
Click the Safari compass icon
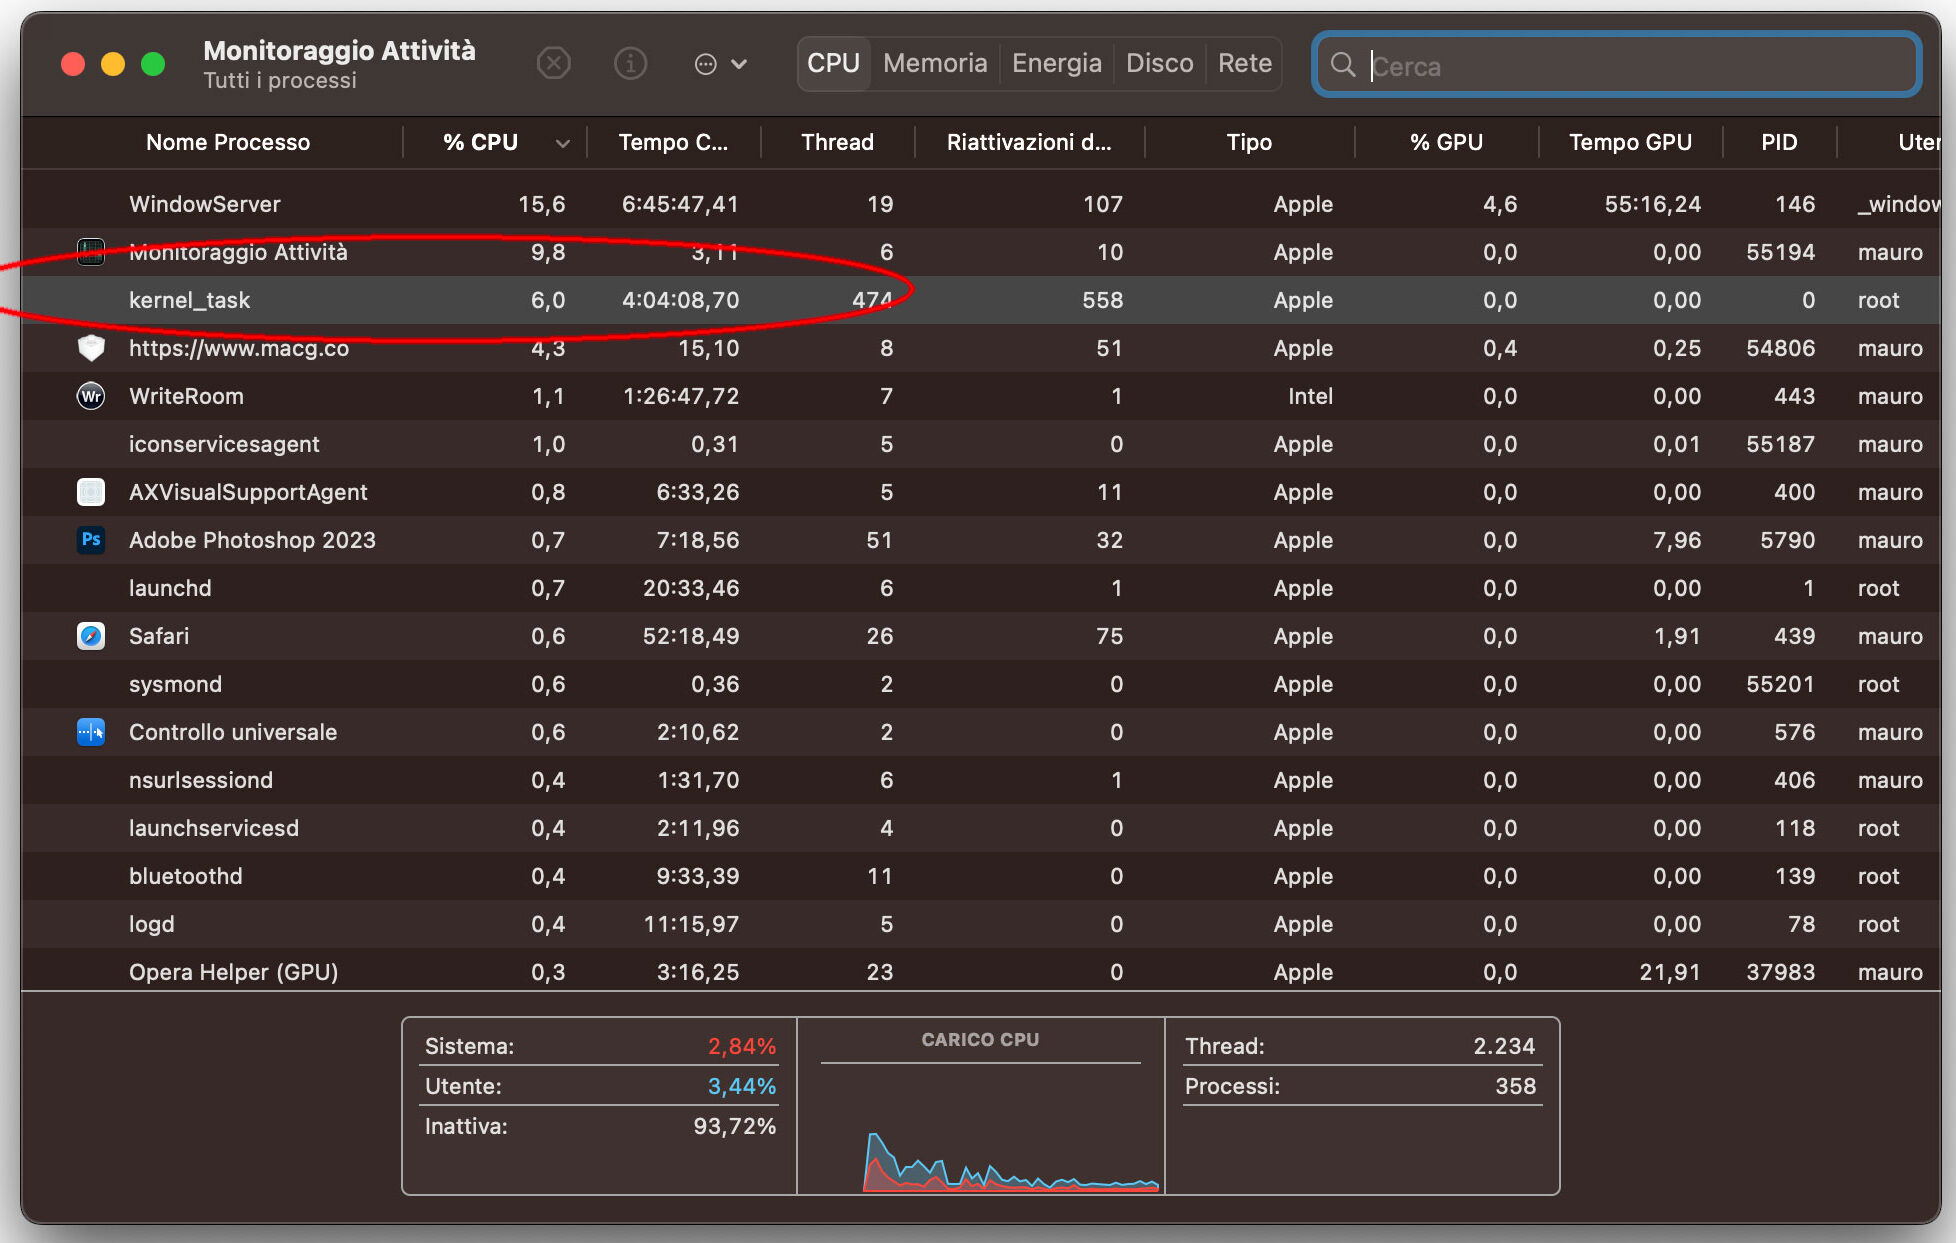point(91,636)
